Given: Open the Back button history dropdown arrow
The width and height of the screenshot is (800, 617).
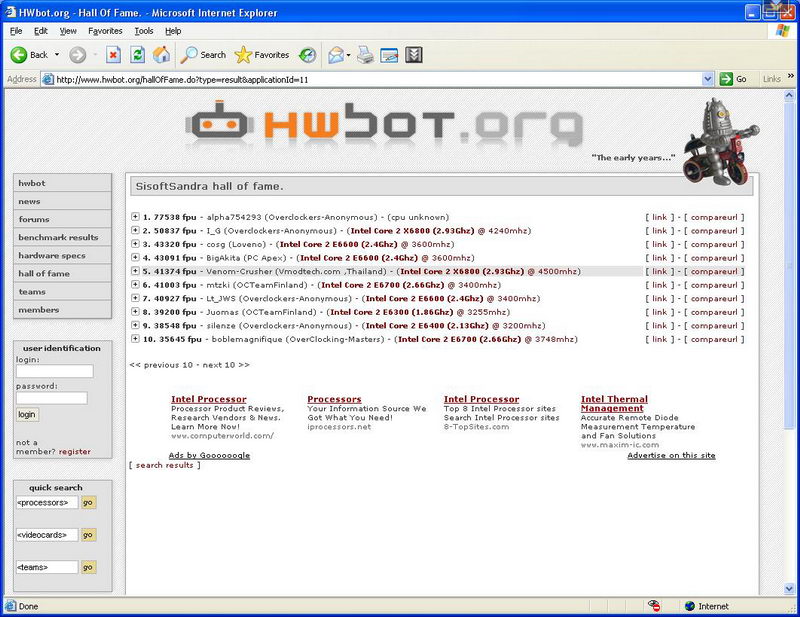Looking at the screenshot, I should [x=57, y=55].
